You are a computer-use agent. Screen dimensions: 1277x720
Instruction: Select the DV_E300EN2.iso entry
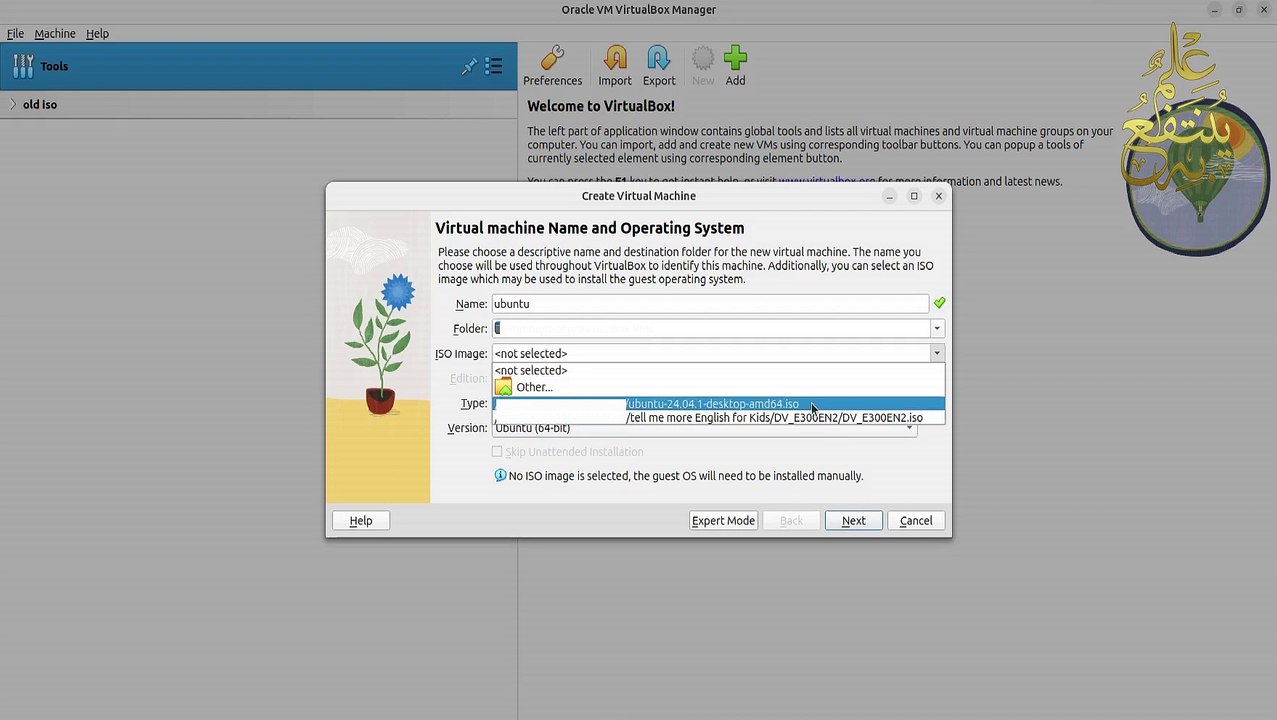pos(718,418)
